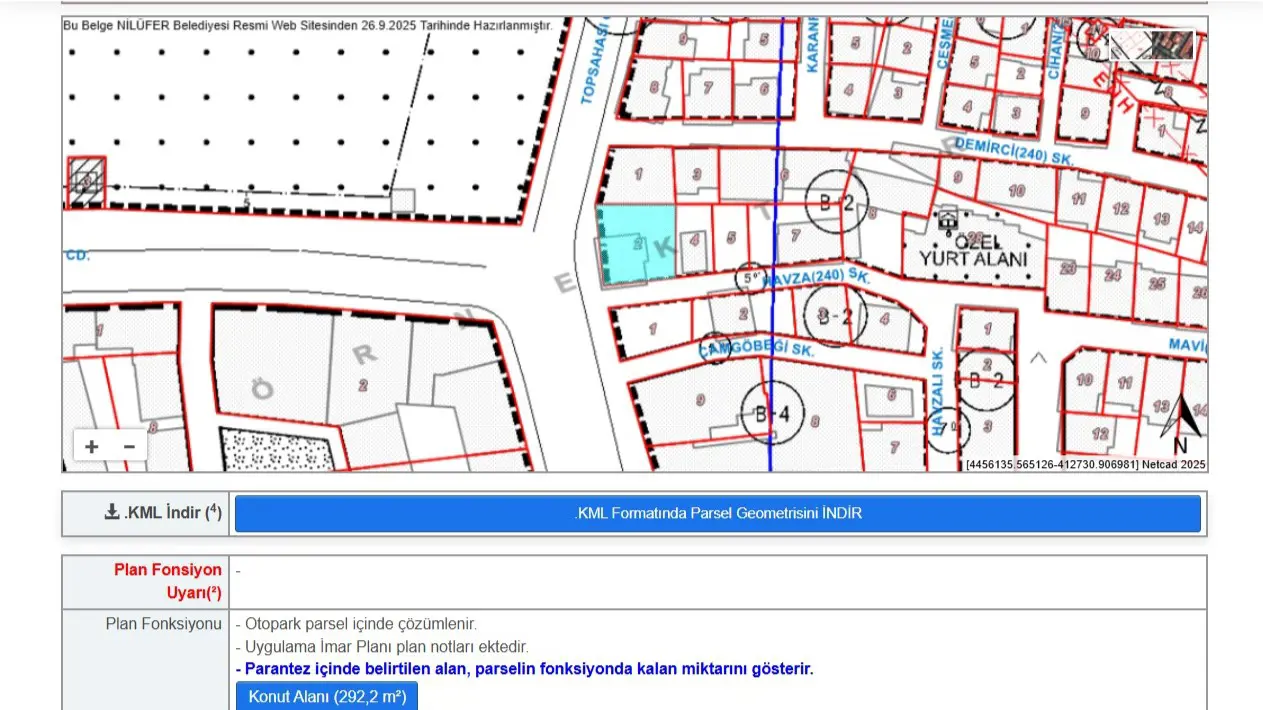Click the red Plan Fonsiyon Uyarı(²) heading
Viewport: 1263px width, 710px height.
click(x=168, y=581)
